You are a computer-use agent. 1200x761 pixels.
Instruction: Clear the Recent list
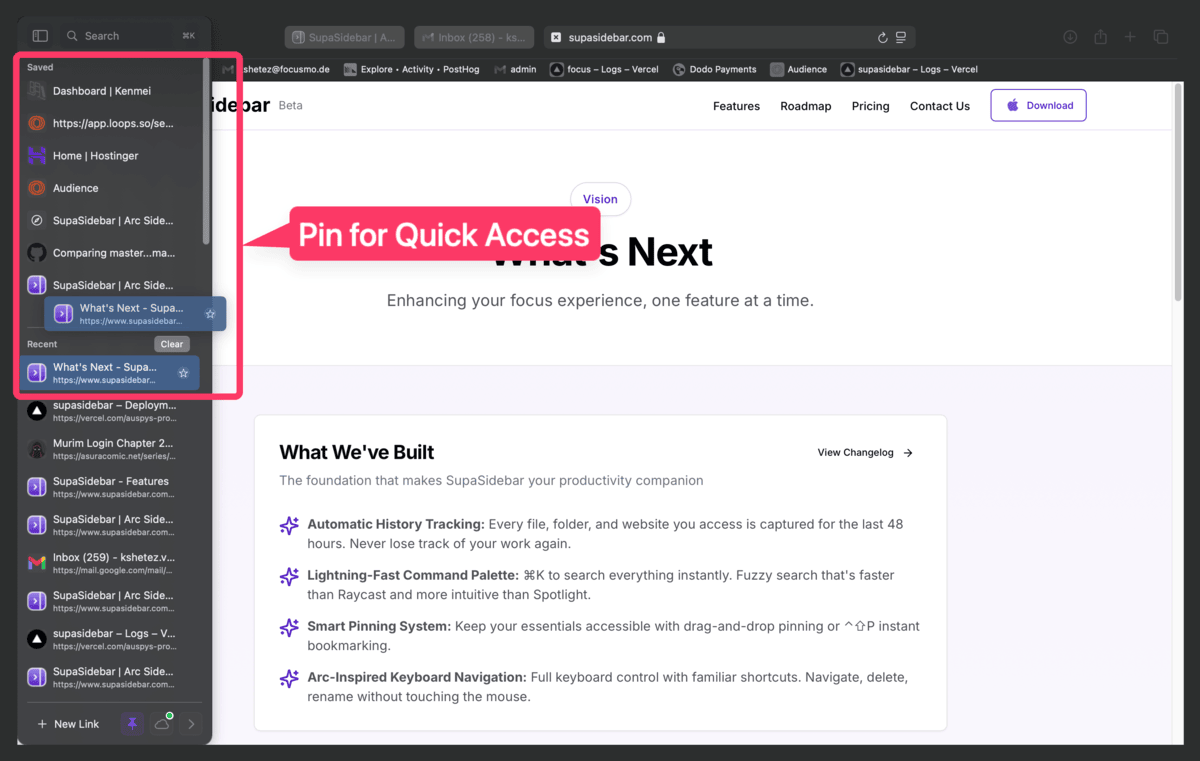tap(172, 344)
